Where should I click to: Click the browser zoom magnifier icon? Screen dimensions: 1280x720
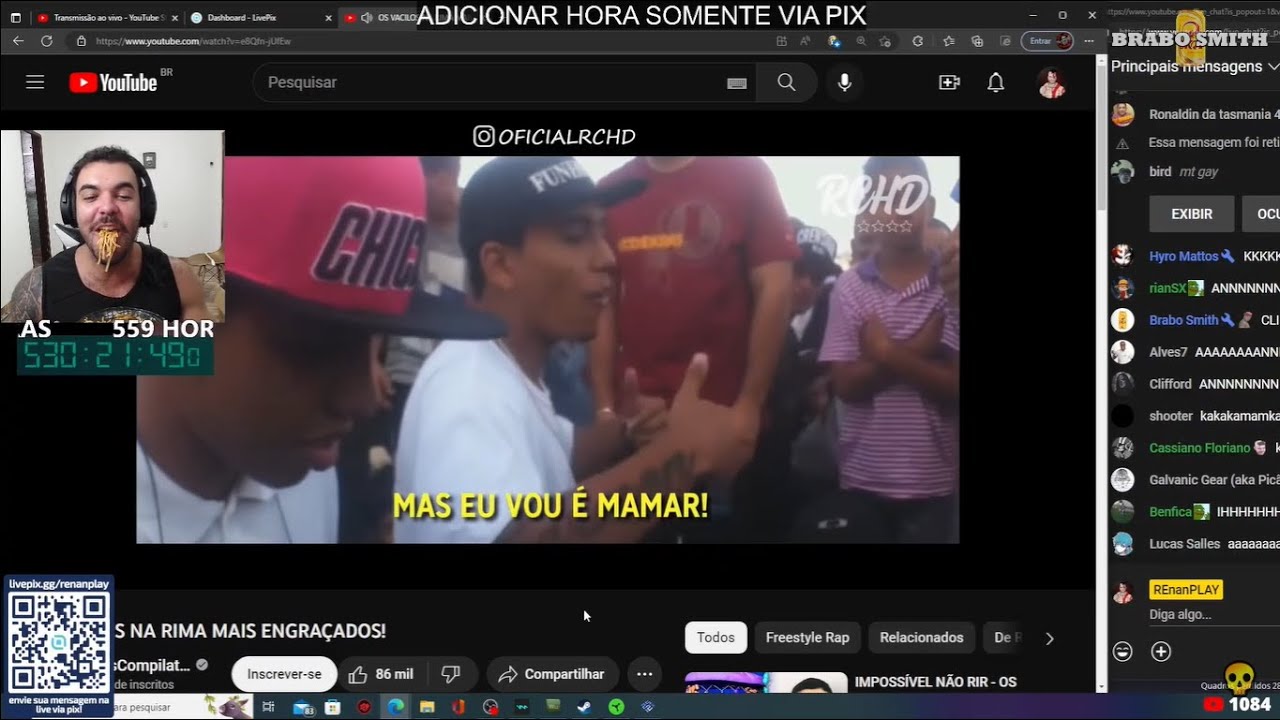point(861,41)
